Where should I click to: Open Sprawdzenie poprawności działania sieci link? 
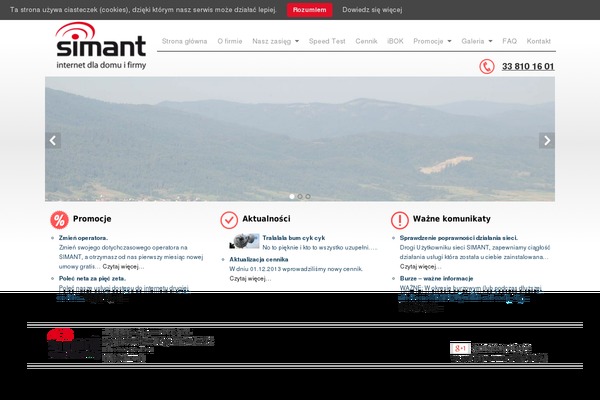pyautogui.click(x=458, y=238)
